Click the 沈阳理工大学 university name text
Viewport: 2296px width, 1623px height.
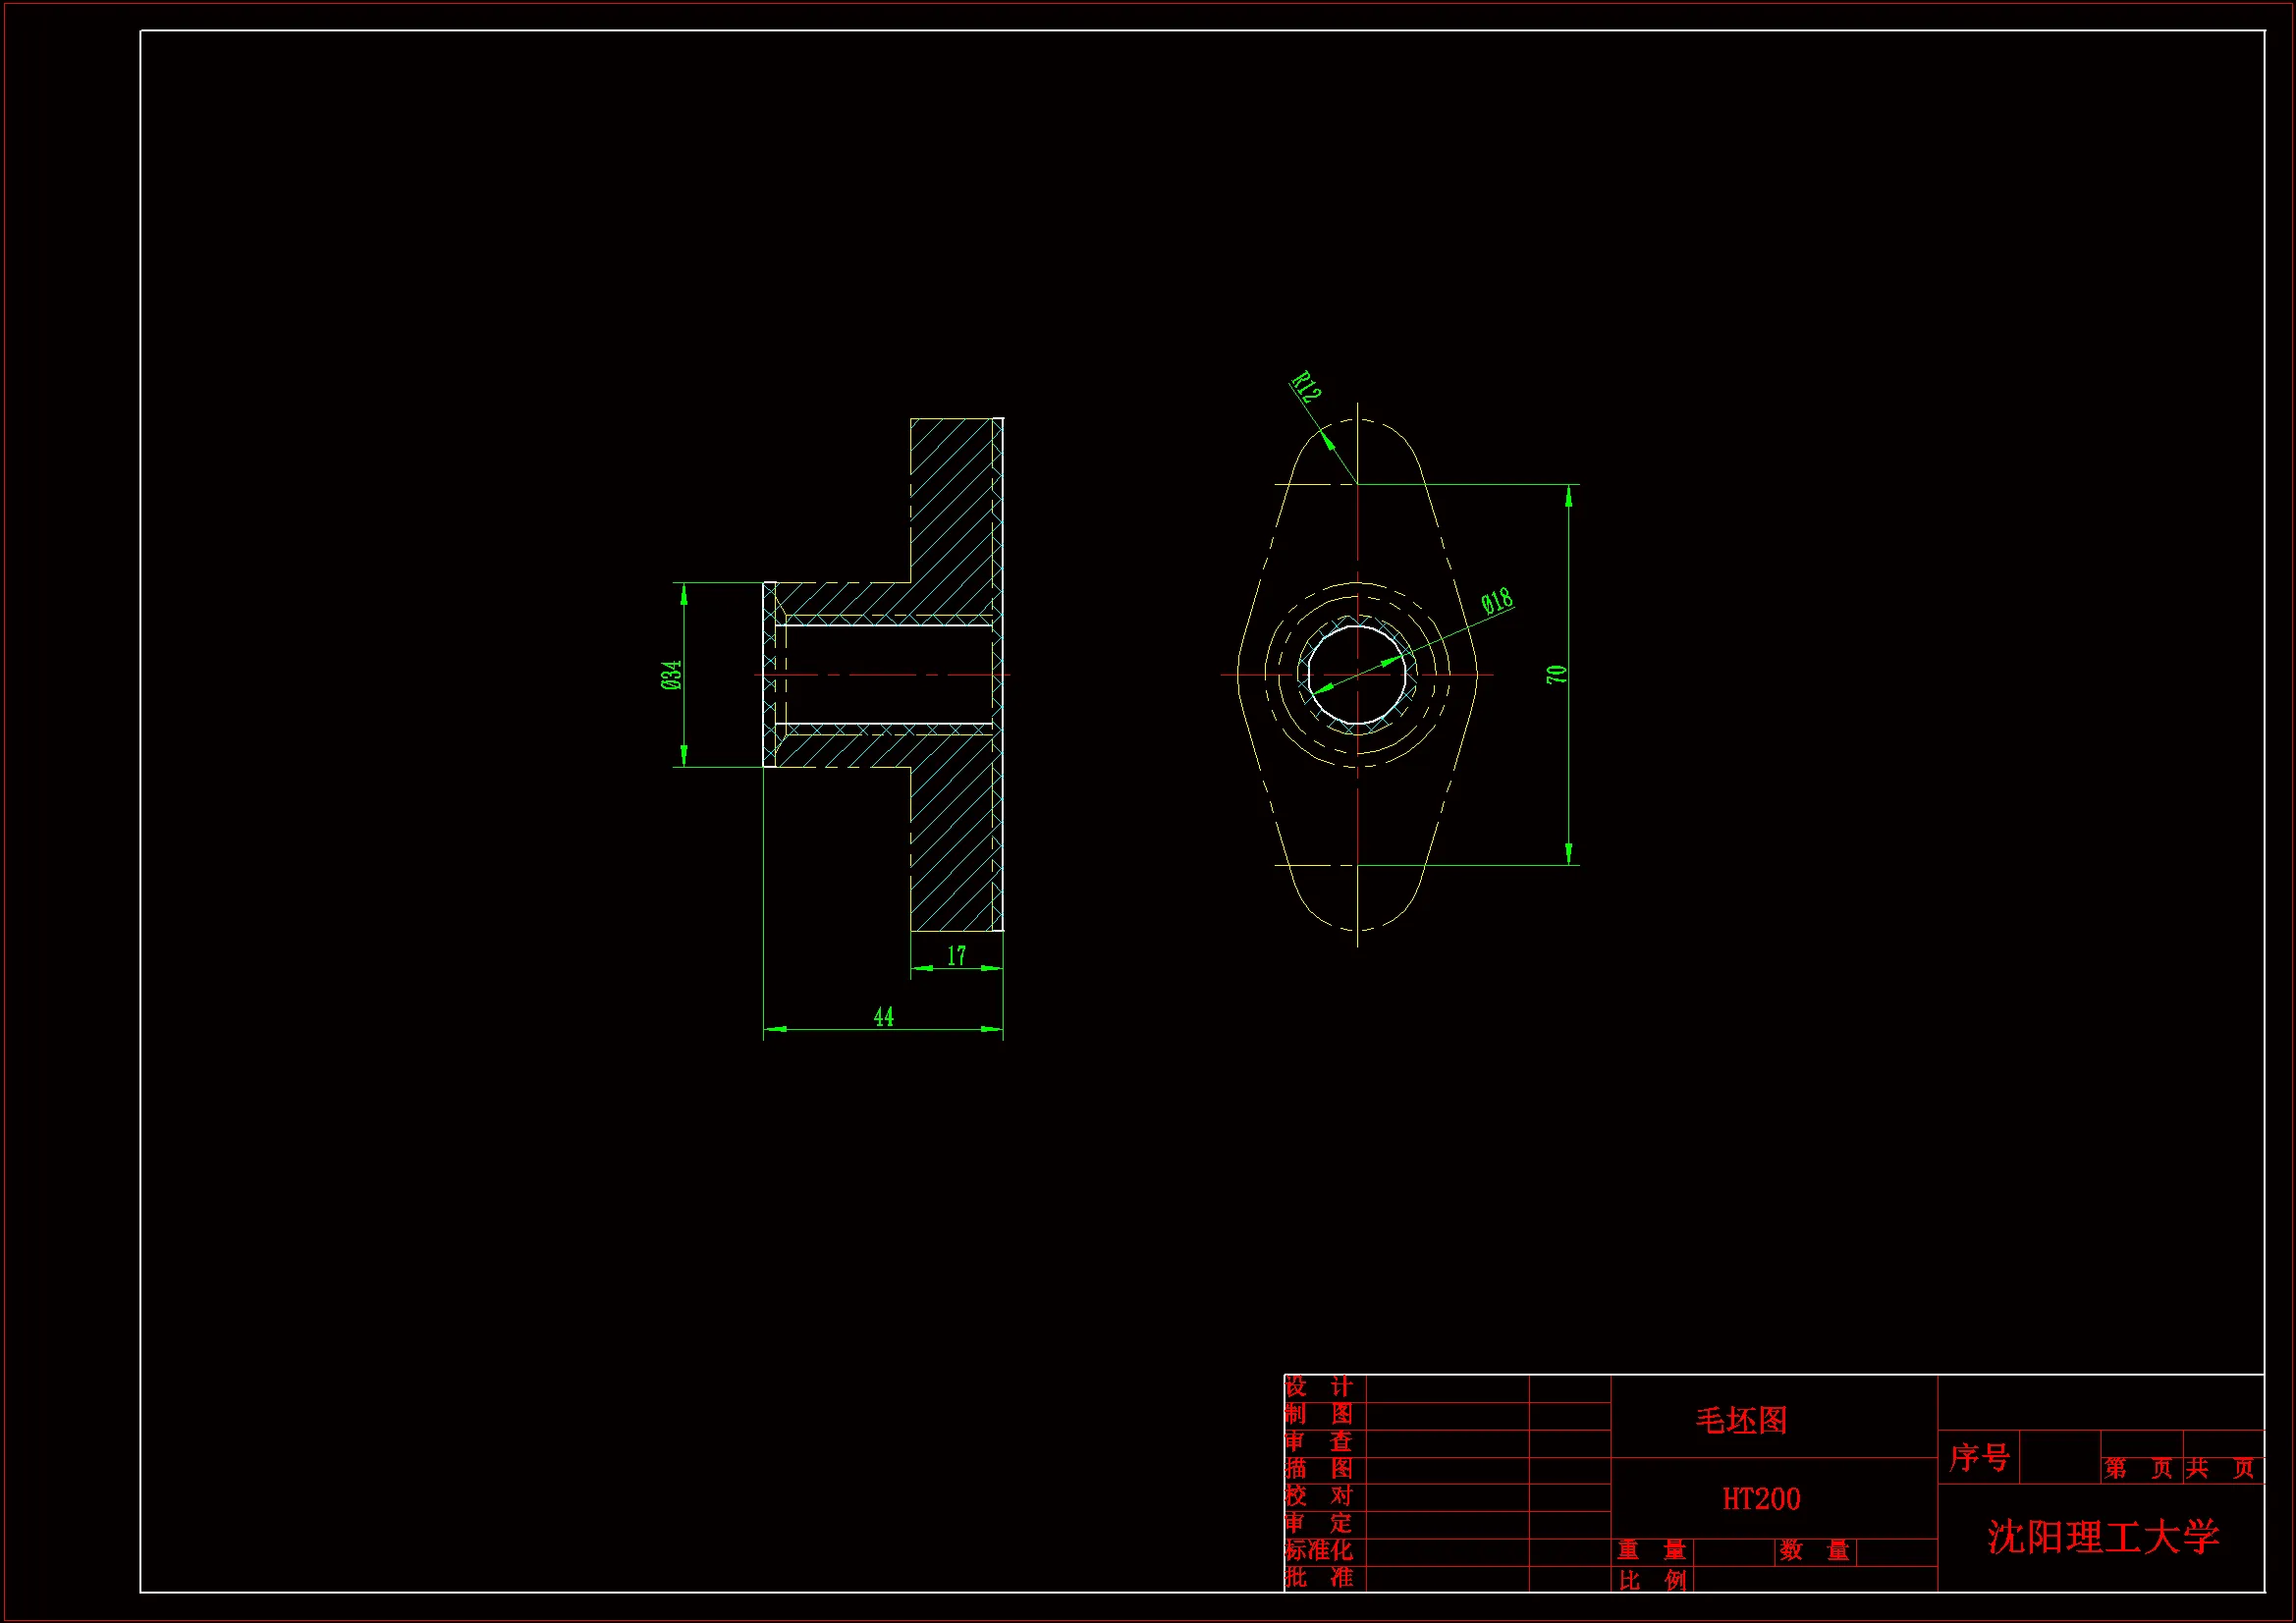[2102, 1537]
